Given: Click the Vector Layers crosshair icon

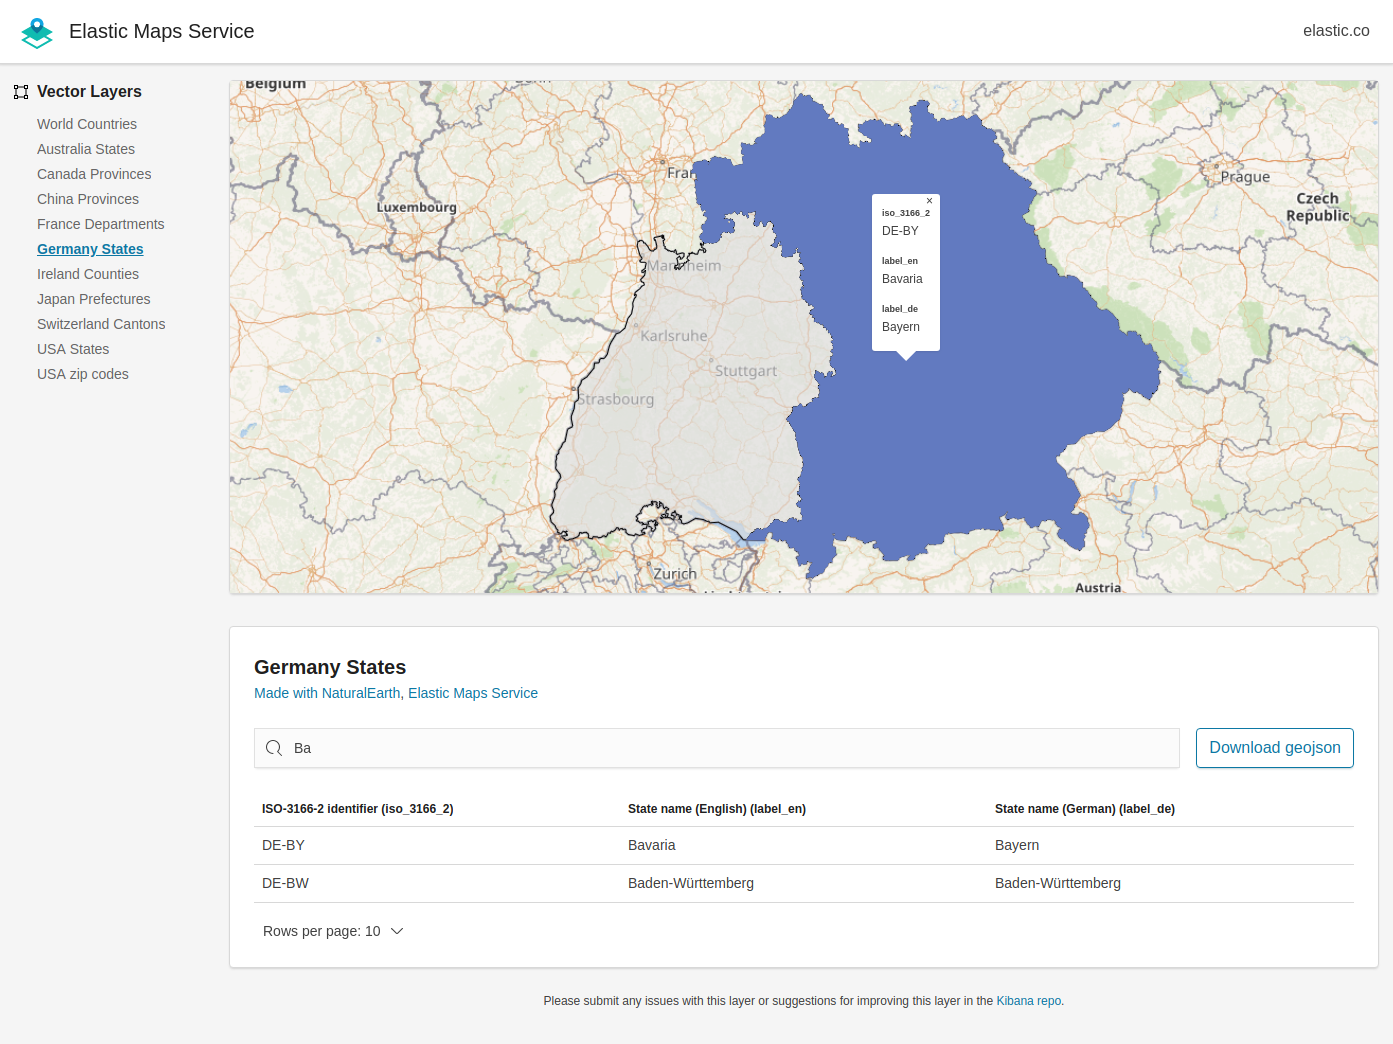Looking at the screenshot, I should [21, 91].
